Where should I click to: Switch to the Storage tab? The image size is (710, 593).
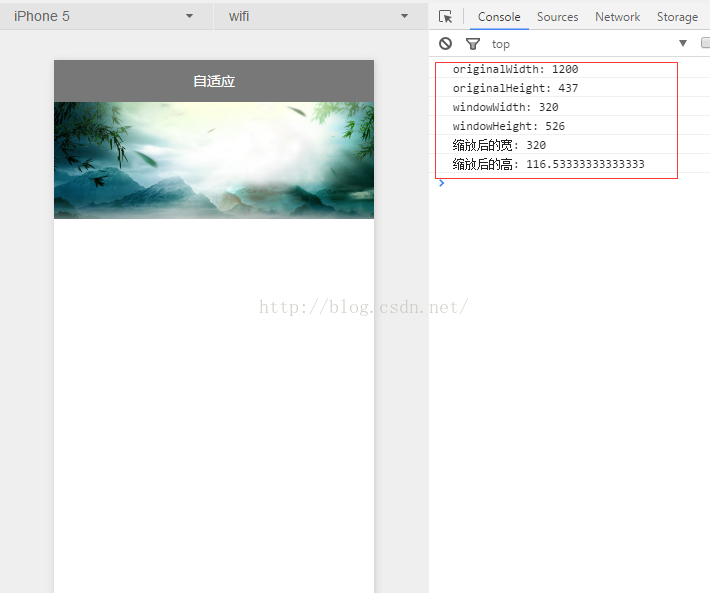pos(677,17)
